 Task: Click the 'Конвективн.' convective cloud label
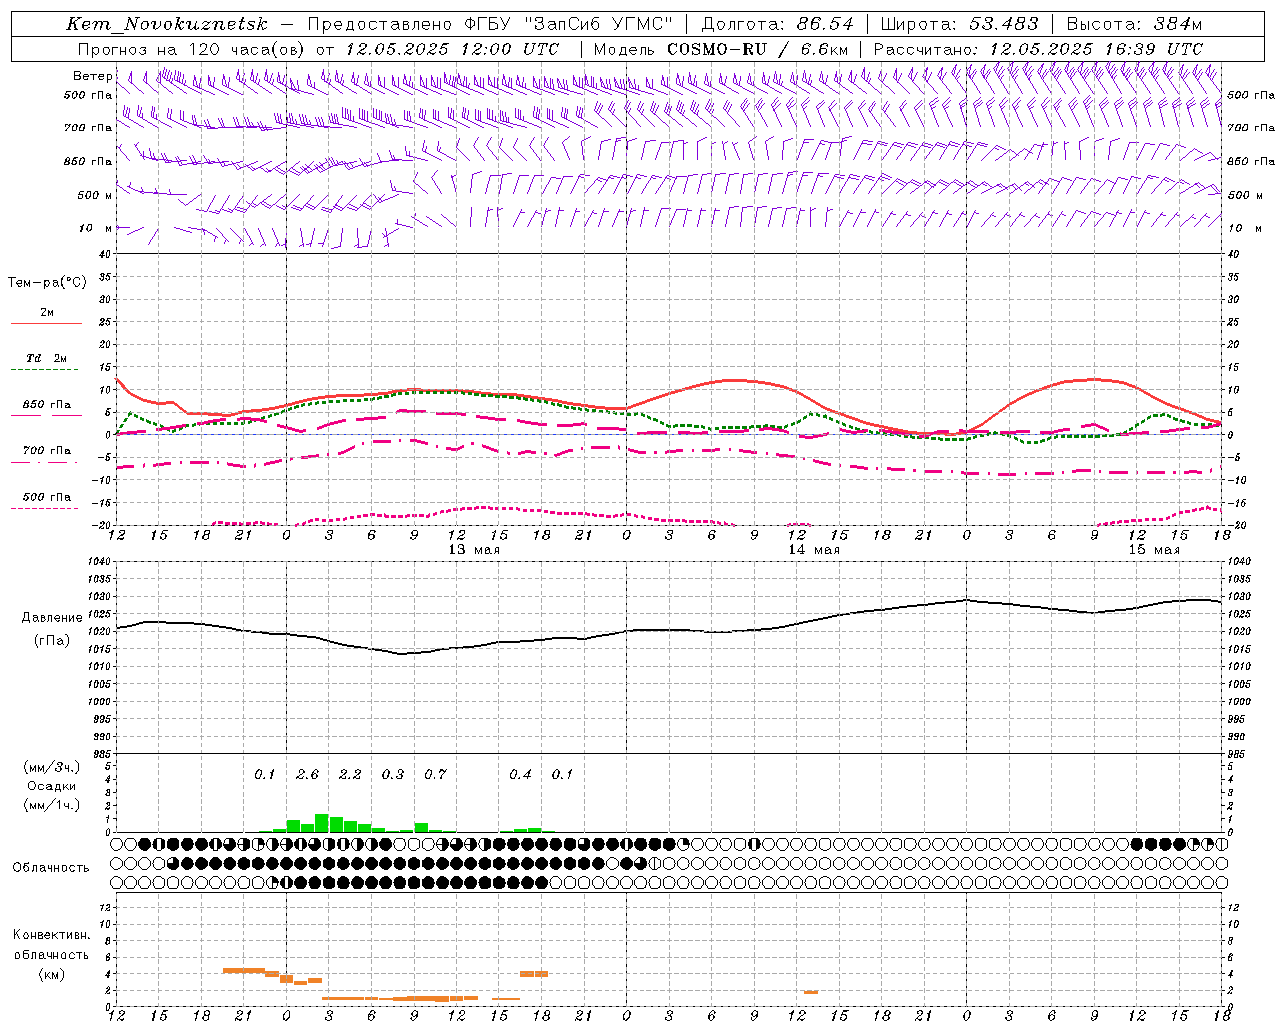[51, 935]
